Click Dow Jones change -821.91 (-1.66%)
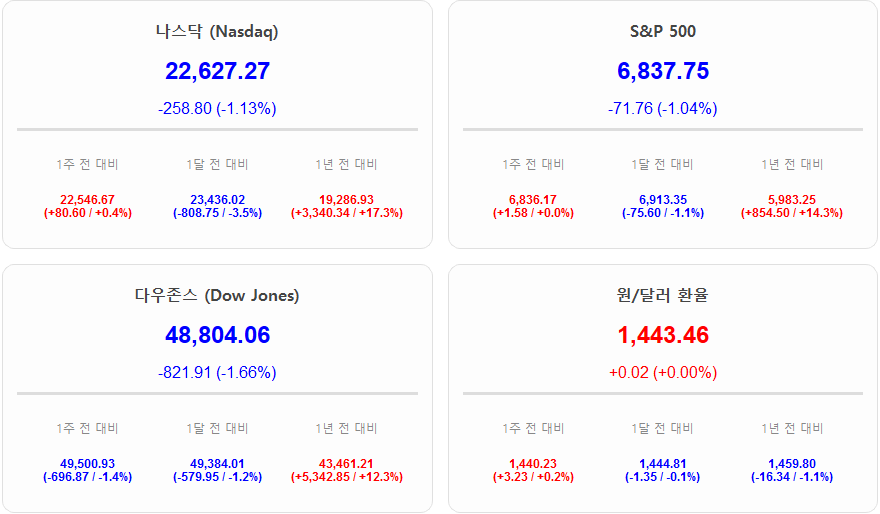 coord(217,372)
